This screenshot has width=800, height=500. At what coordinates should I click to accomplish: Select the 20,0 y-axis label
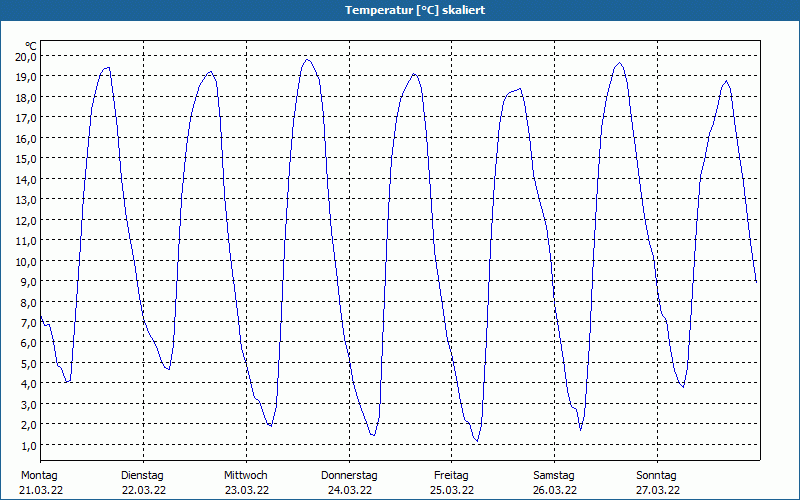[26, 56]
